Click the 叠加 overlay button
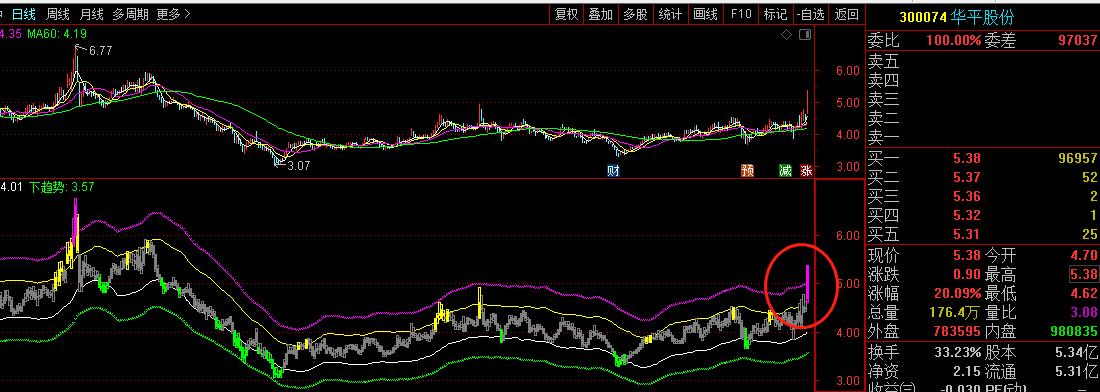The width and height of the screenshot is (1100, 392). pos(601,14)
